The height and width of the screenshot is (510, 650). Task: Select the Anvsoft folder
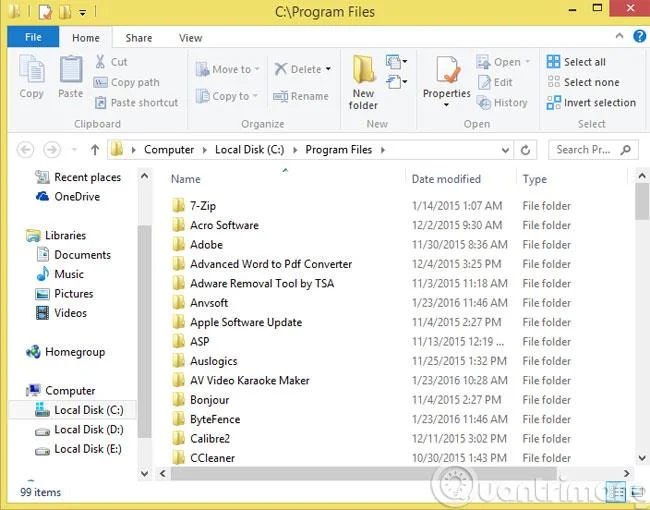209,303
